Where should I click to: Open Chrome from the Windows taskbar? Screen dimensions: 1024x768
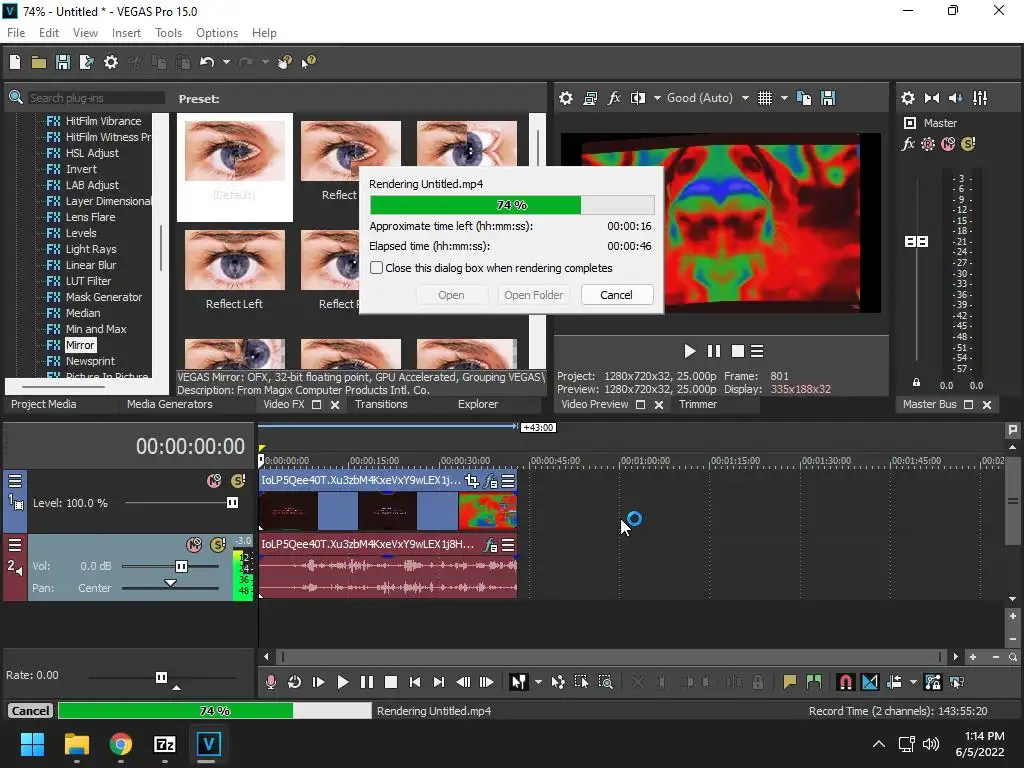pos(121,744)
